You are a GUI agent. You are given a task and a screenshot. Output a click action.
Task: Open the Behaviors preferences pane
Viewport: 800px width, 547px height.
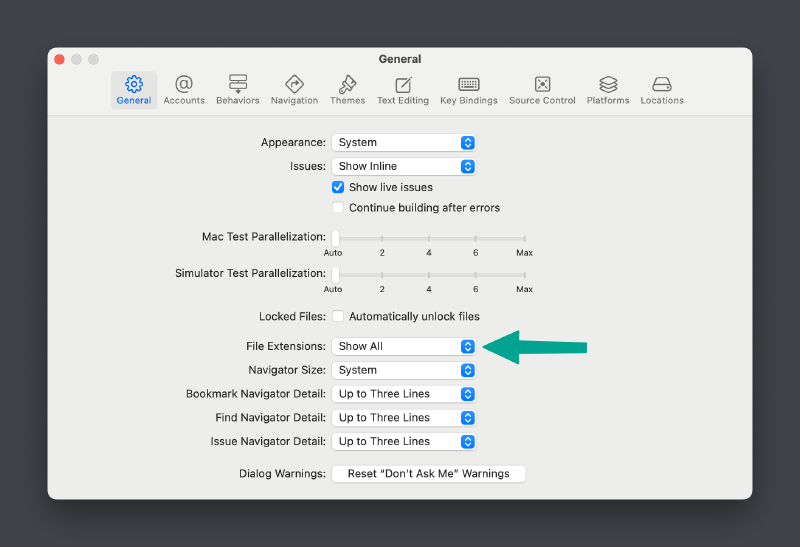pos(238,90)
